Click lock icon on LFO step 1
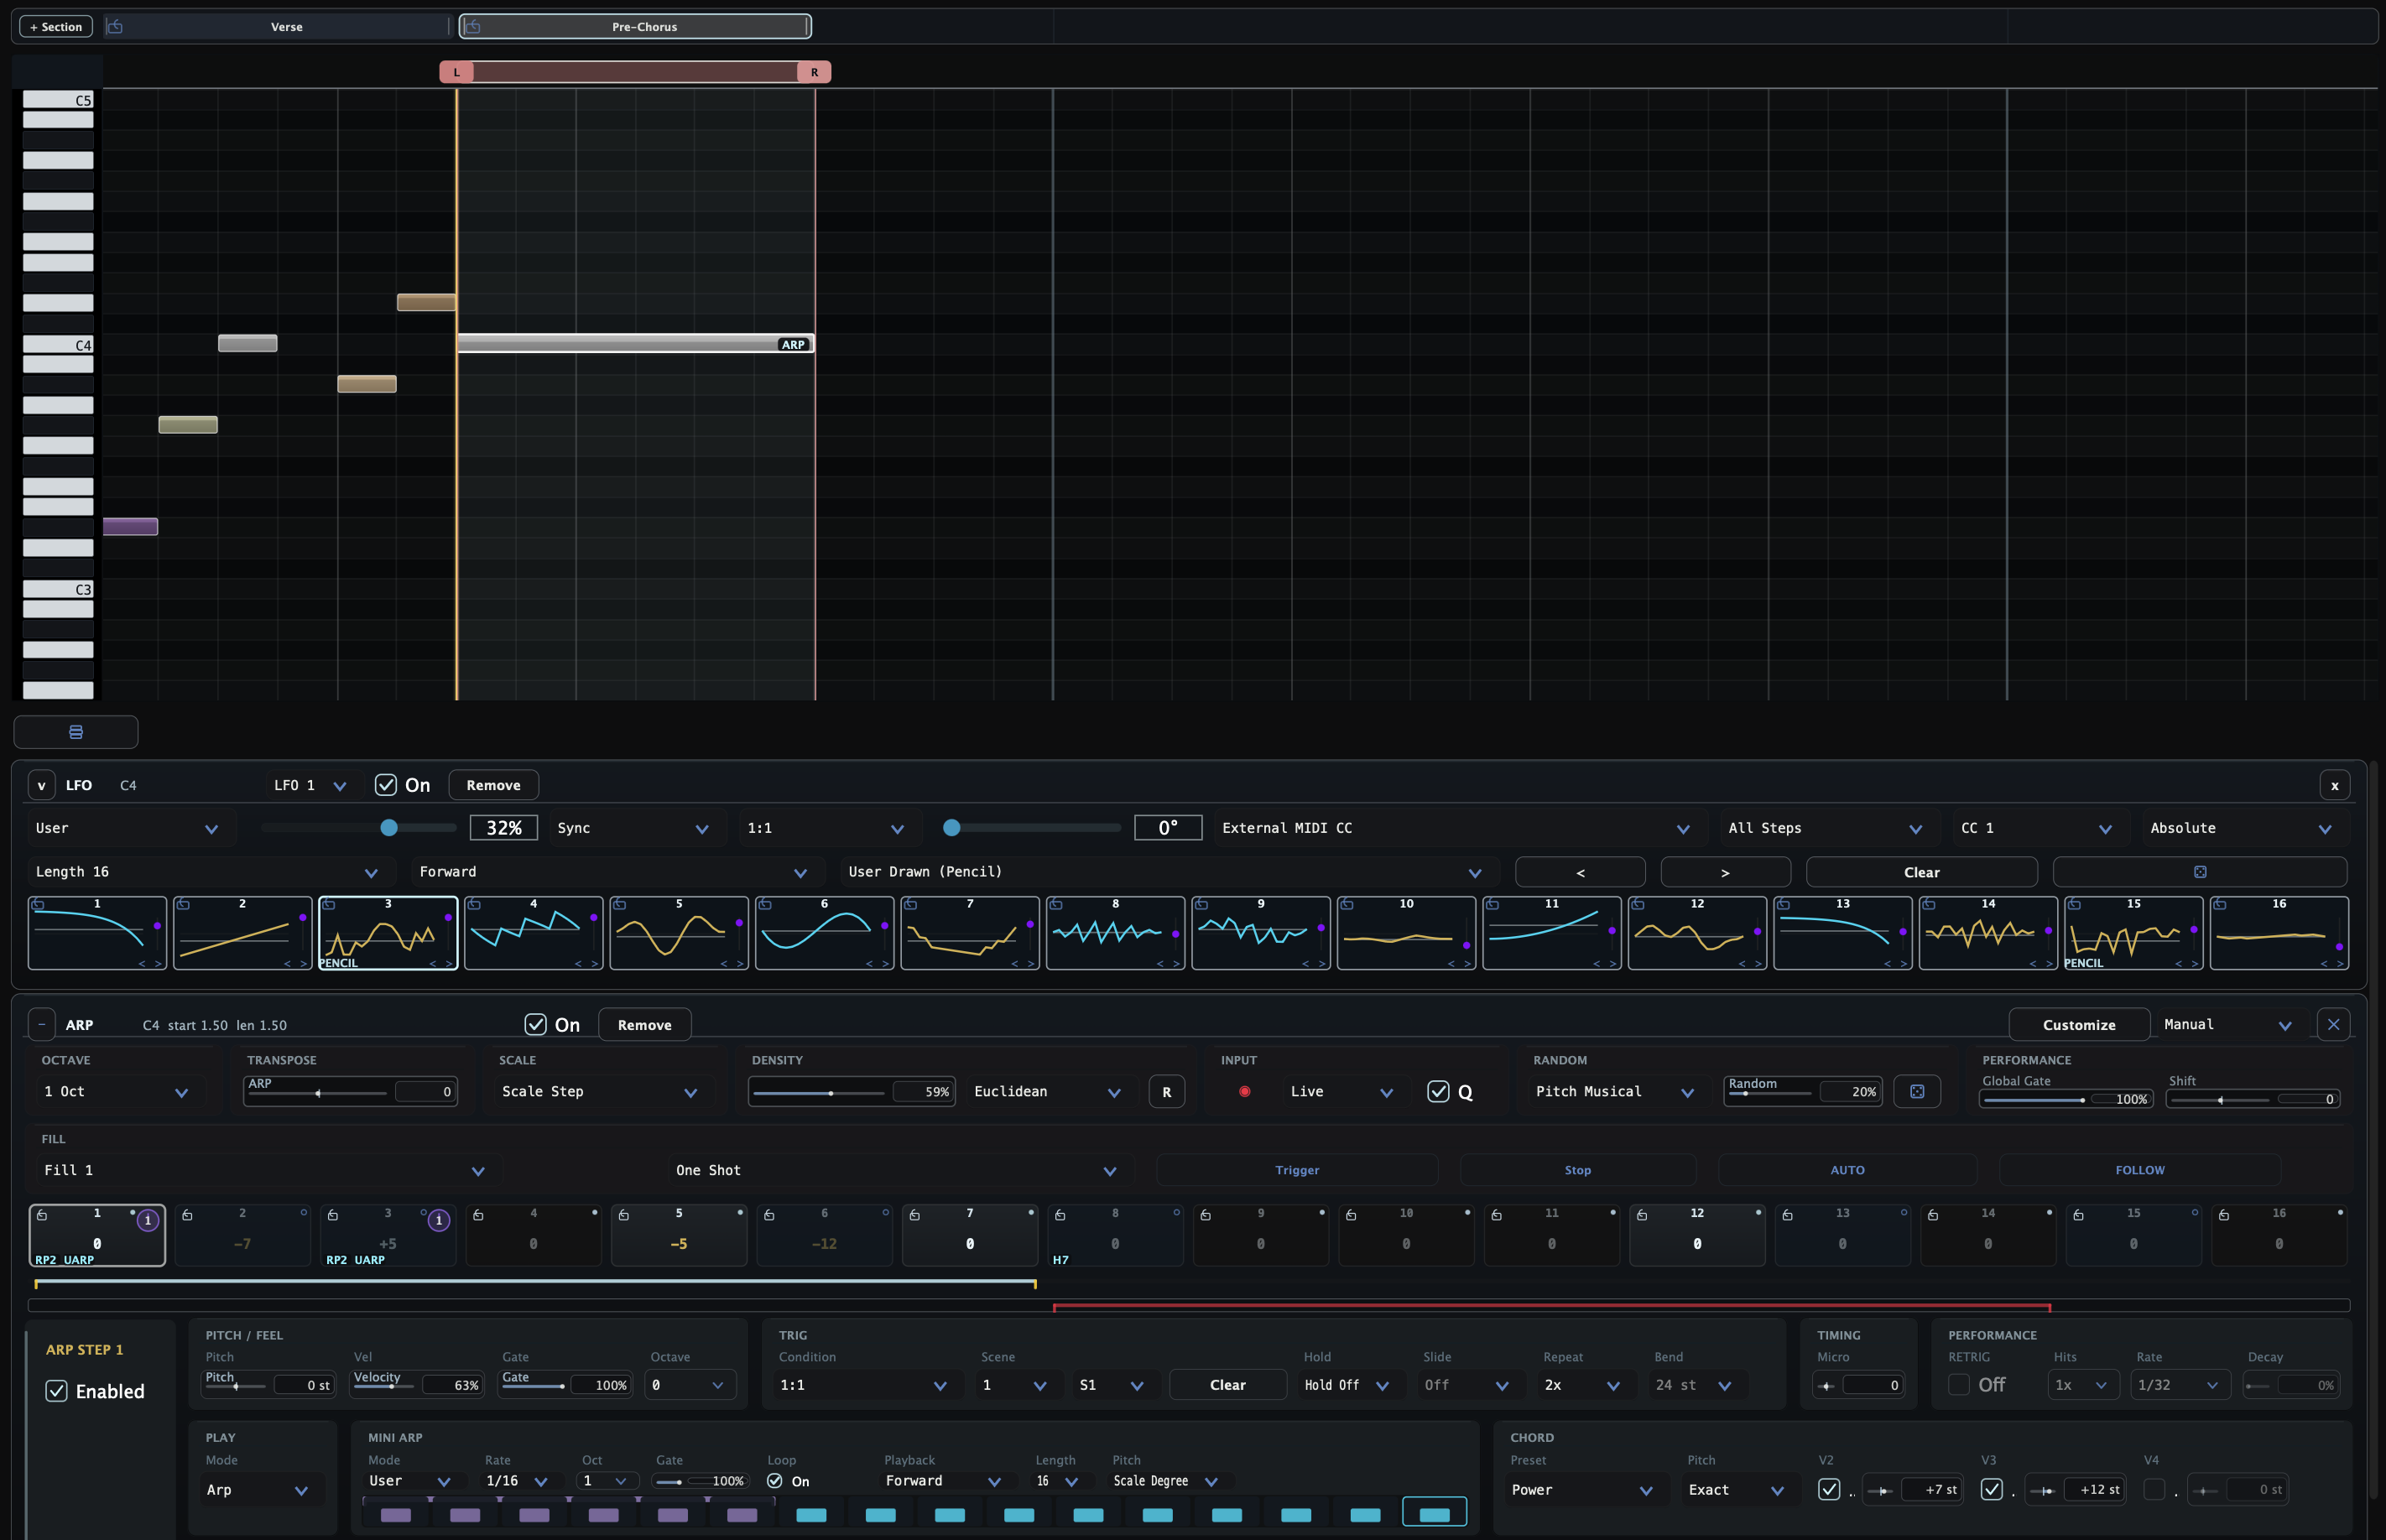Viewport: 2386px width, 1540px height. tap(38, 904)
